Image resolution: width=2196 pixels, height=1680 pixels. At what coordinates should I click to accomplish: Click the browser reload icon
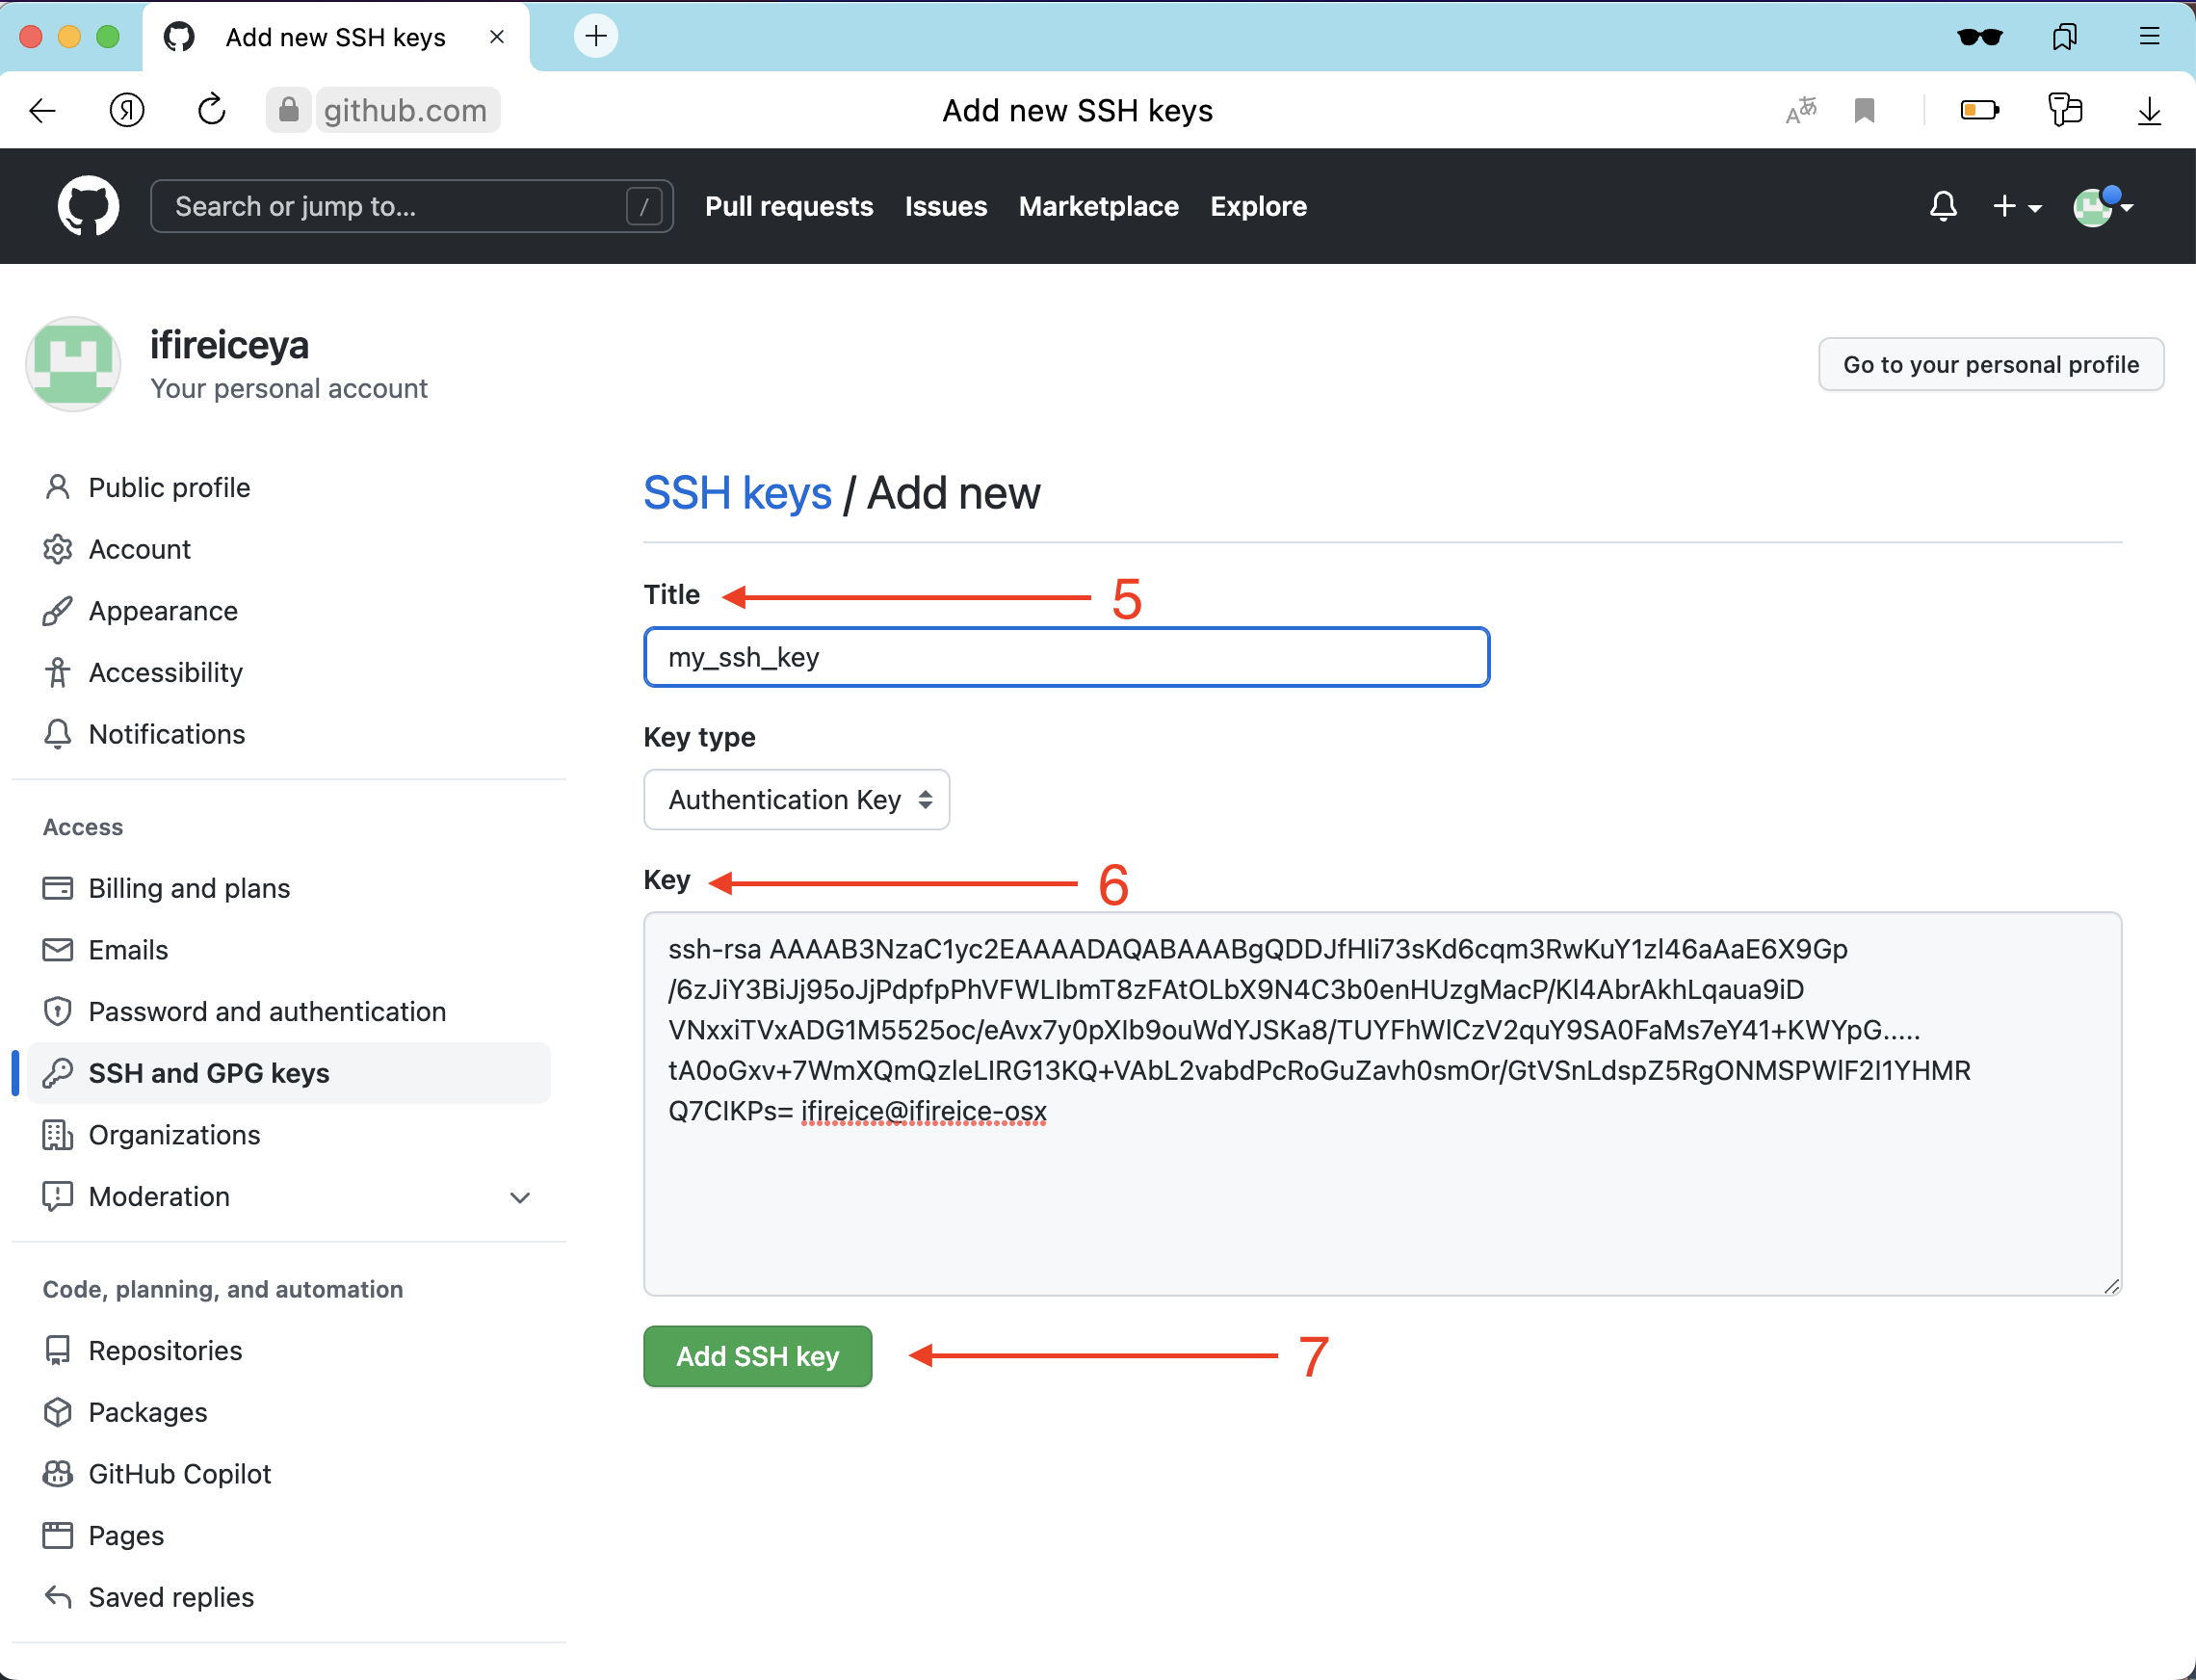click(212, 110)
